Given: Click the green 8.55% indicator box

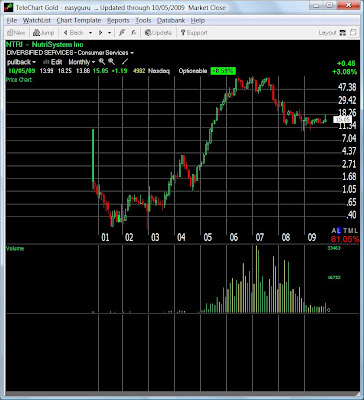Looking at the screenshot, I should [x=223, y=71].
